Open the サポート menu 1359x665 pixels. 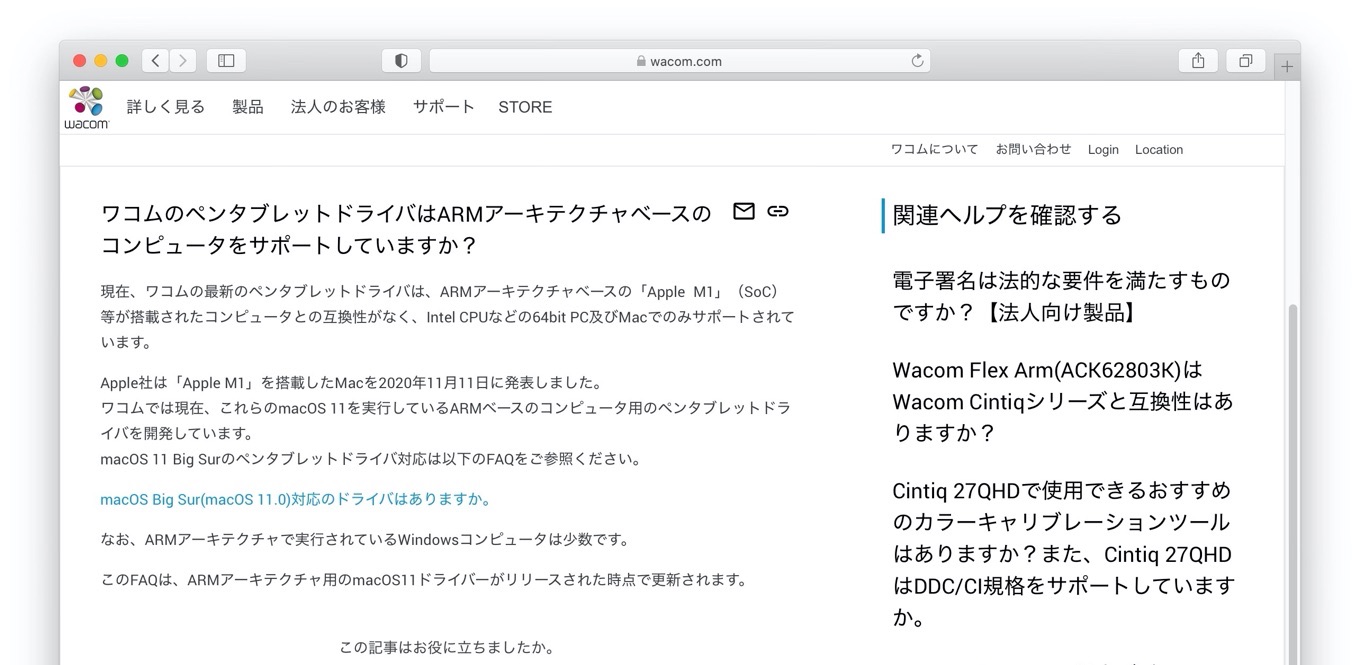443,107
